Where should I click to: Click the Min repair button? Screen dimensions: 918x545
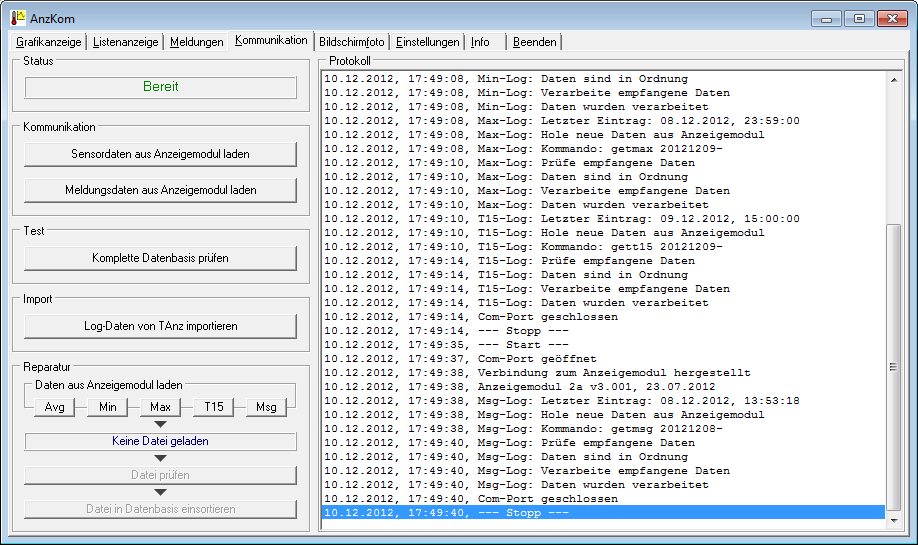tap(107, 407)
